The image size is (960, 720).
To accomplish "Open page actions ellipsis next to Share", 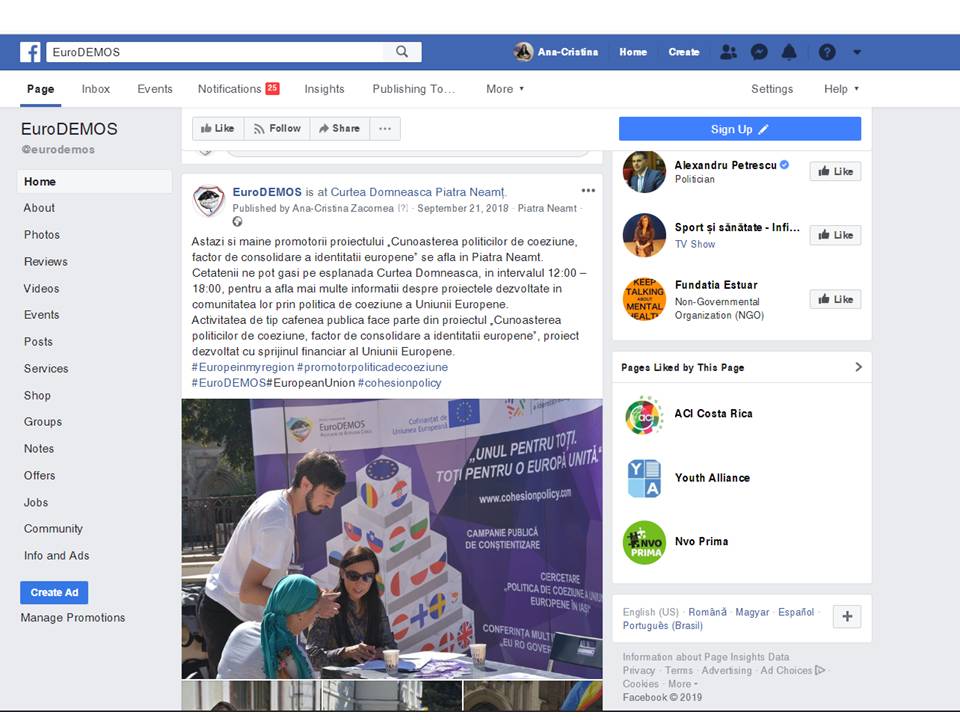I will (385, 129).
